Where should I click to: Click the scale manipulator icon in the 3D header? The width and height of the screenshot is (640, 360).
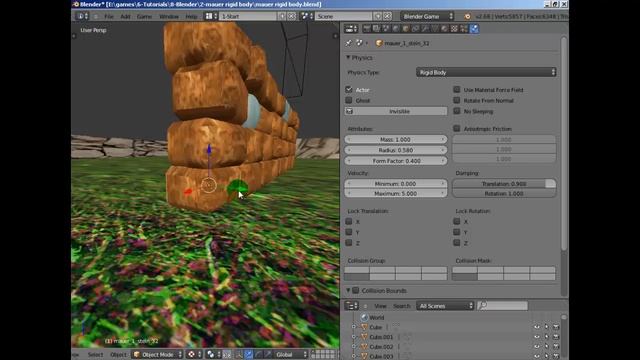268,354
